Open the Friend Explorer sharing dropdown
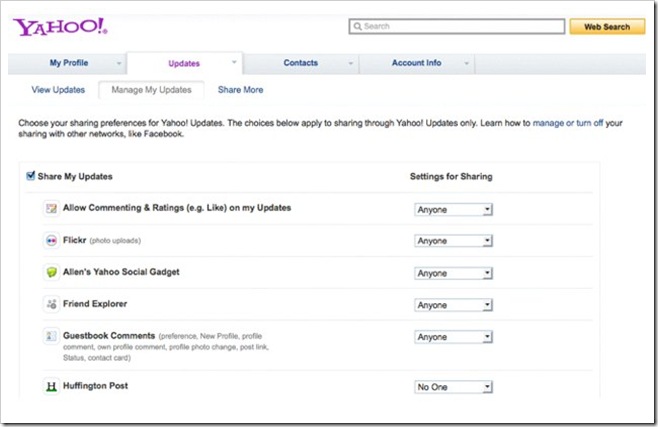658x427 pixels. [453, 305]
